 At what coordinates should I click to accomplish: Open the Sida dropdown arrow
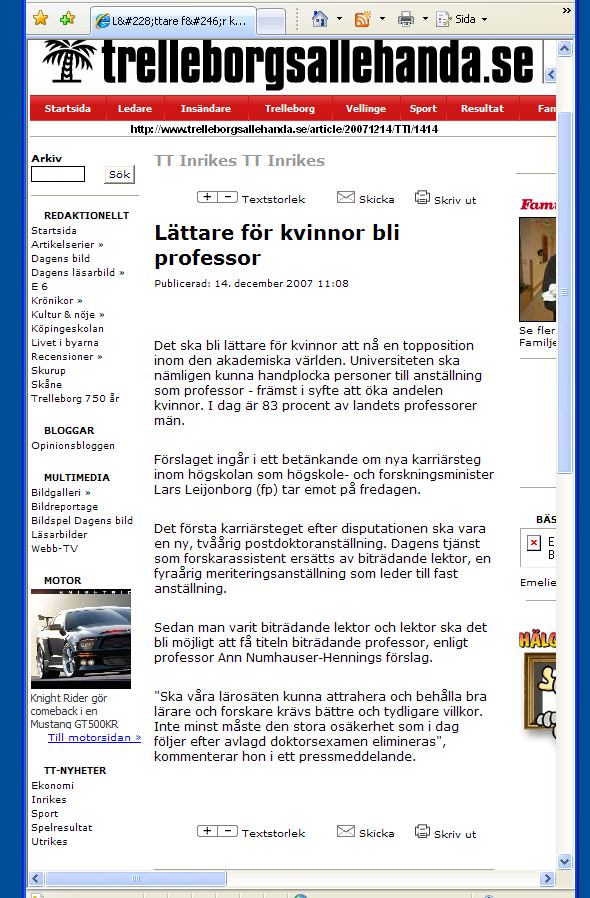click(484, 19)
